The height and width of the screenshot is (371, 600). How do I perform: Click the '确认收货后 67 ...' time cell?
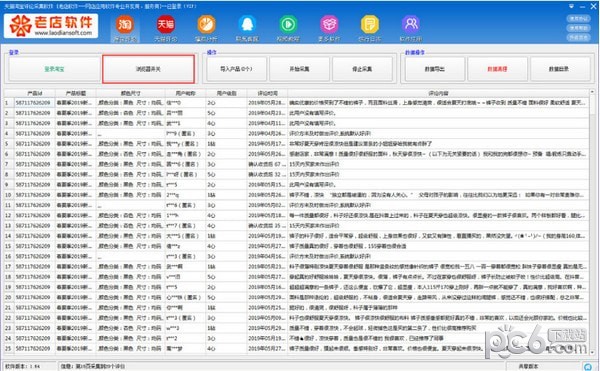267,164
